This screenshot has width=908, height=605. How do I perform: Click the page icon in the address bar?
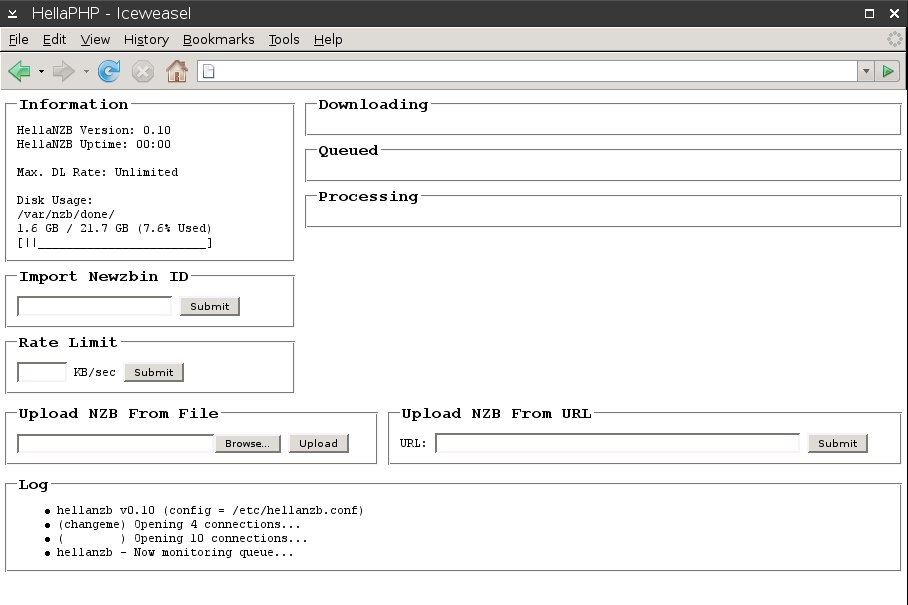tap(208, 71)
